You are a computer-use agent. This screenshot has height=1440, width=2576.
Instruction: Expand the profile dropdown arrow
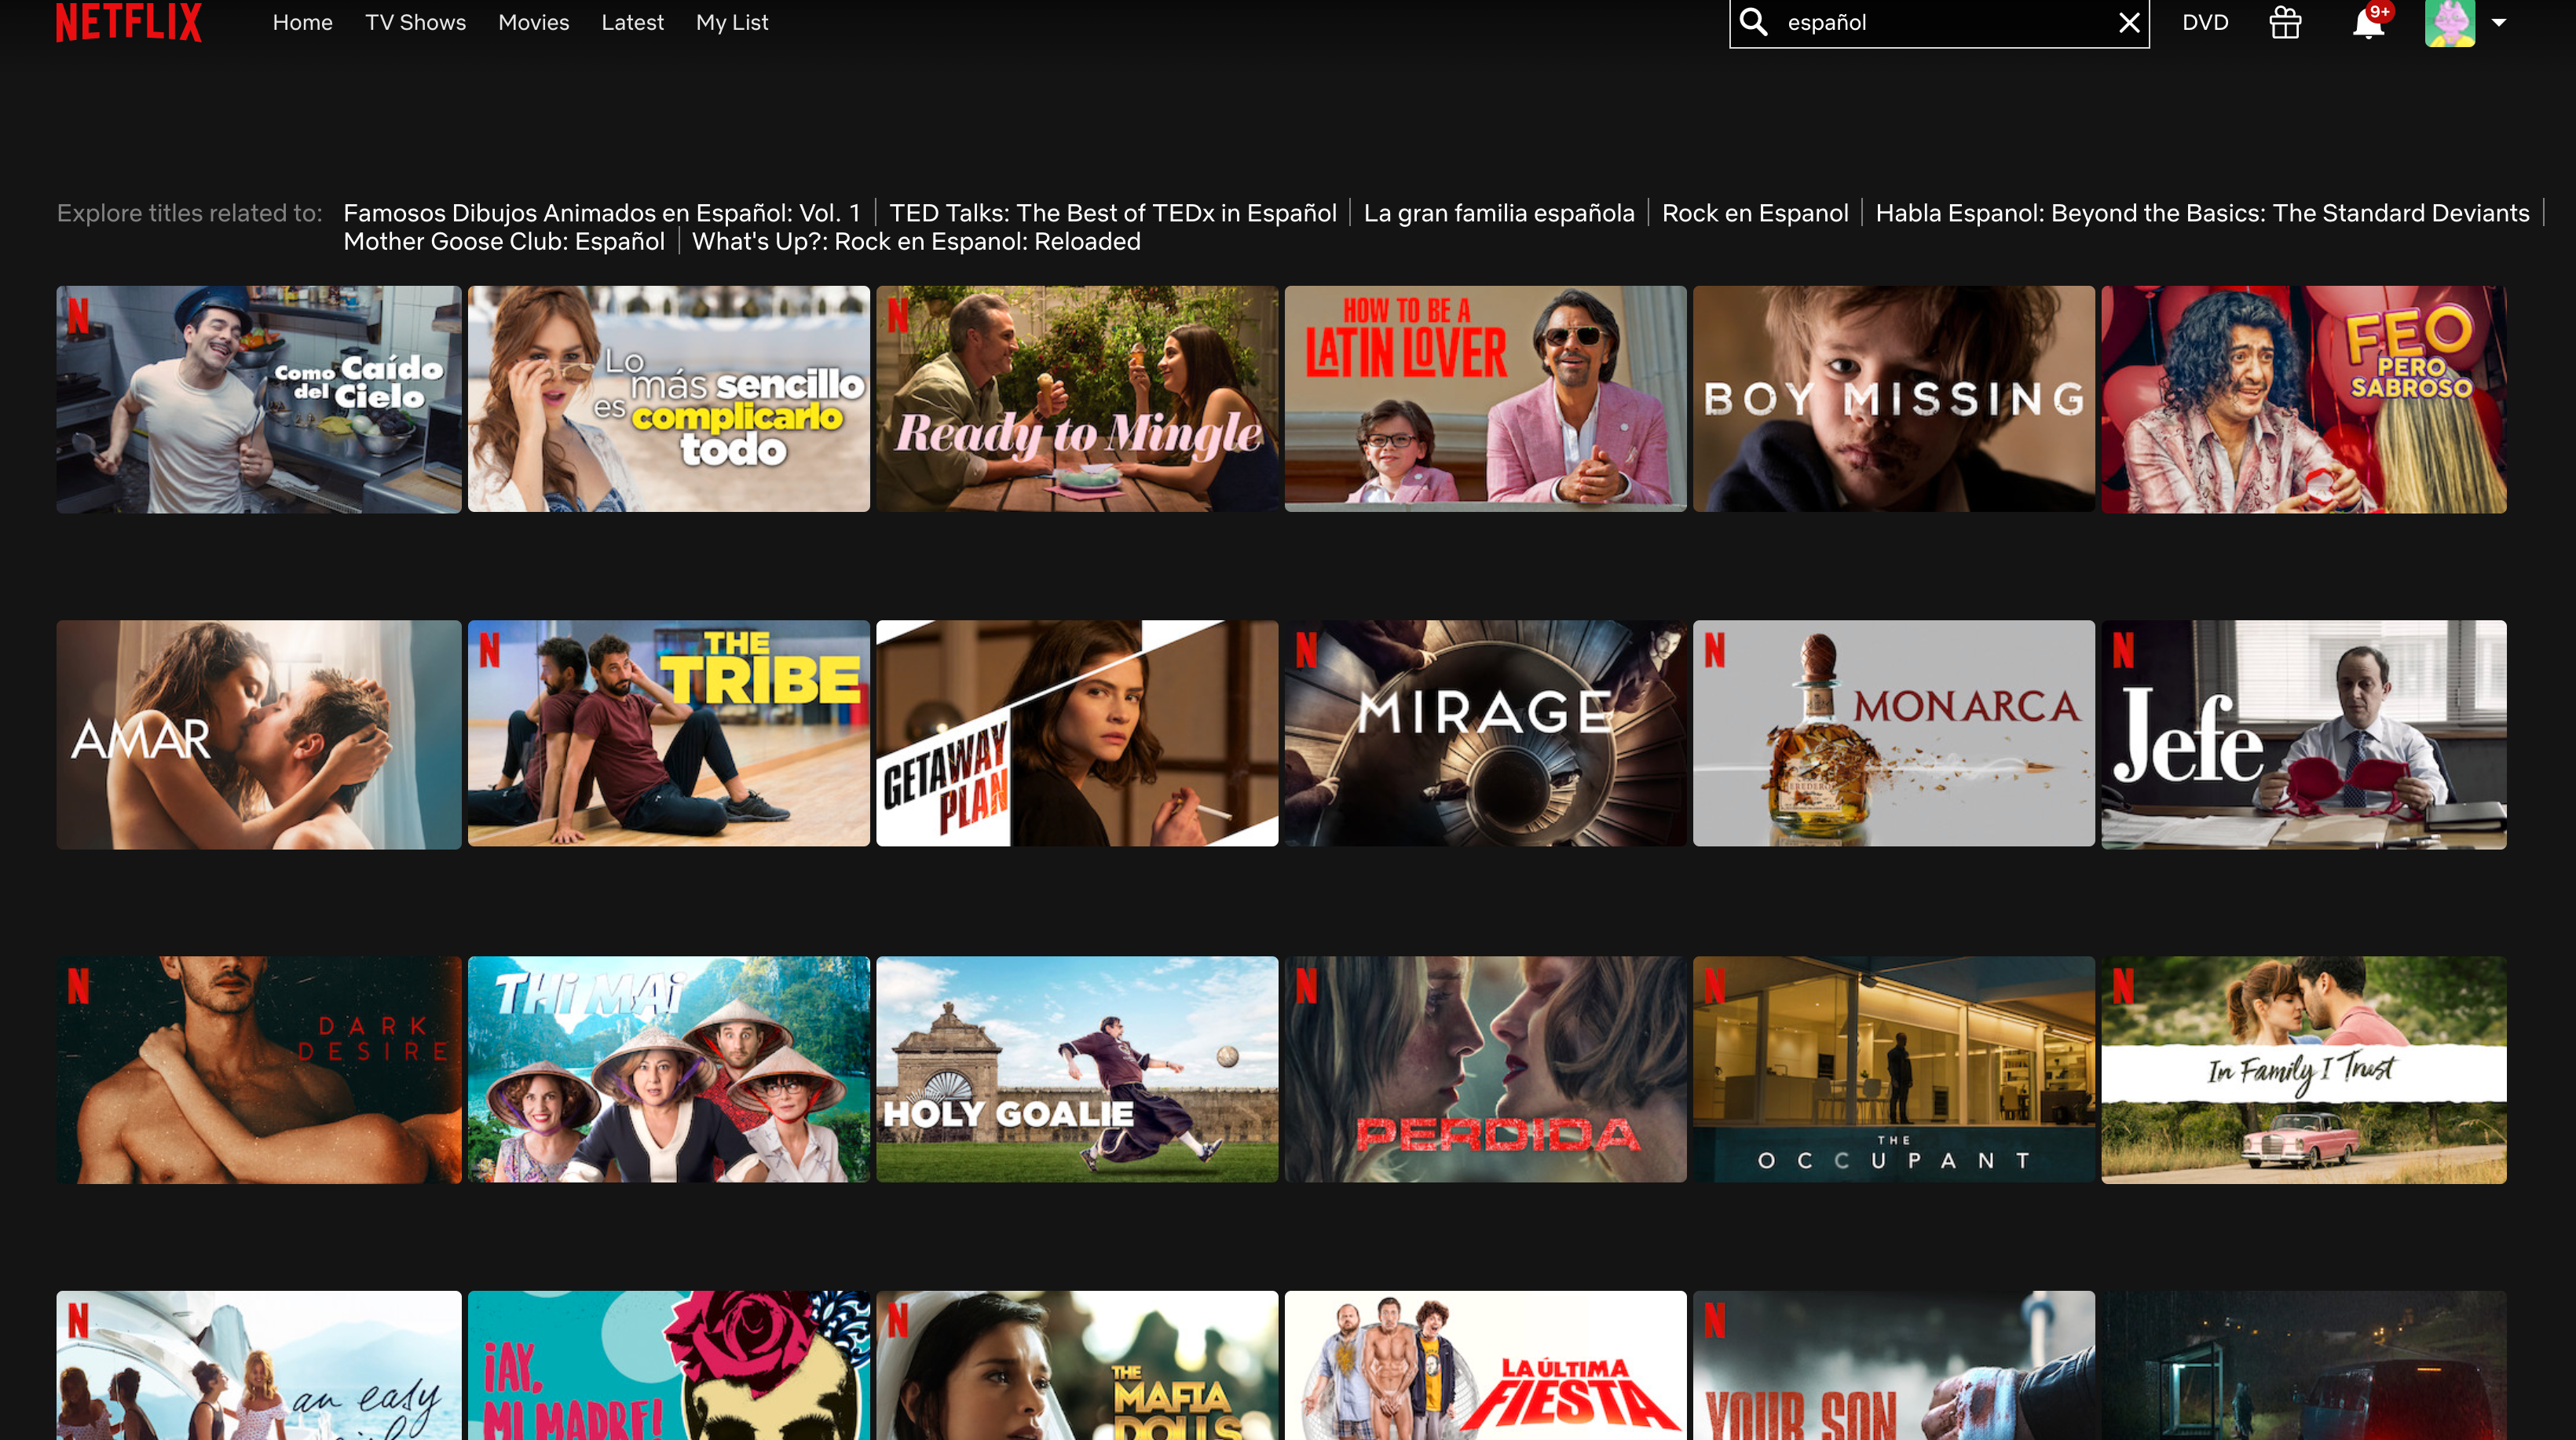2499,22
